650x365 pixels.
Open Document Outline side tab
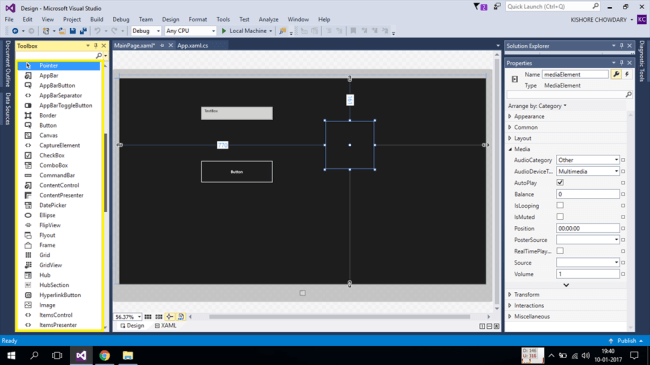(x=8, y=63)
